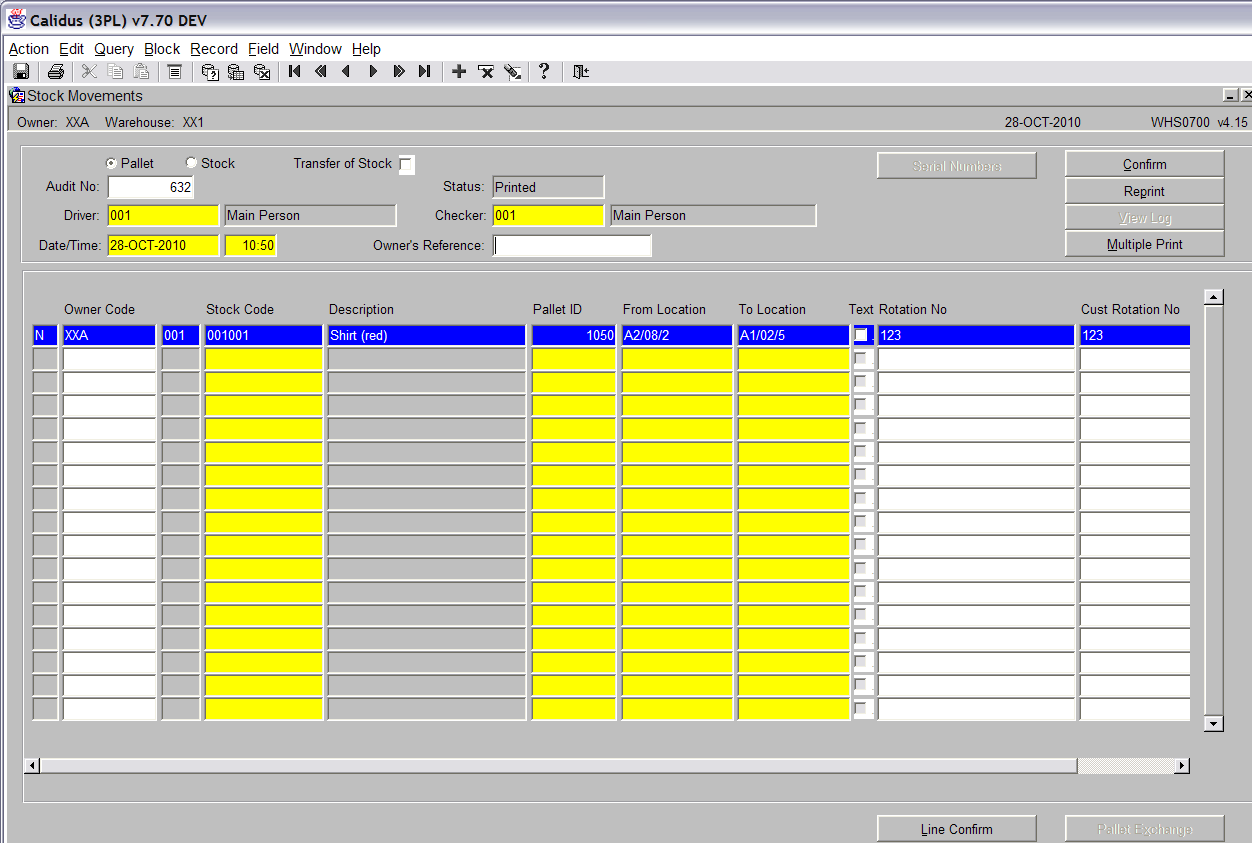The image size is (1252, 843).
Task: Tick the Transfer of Stock checkbox
Action: click(406, 165)
